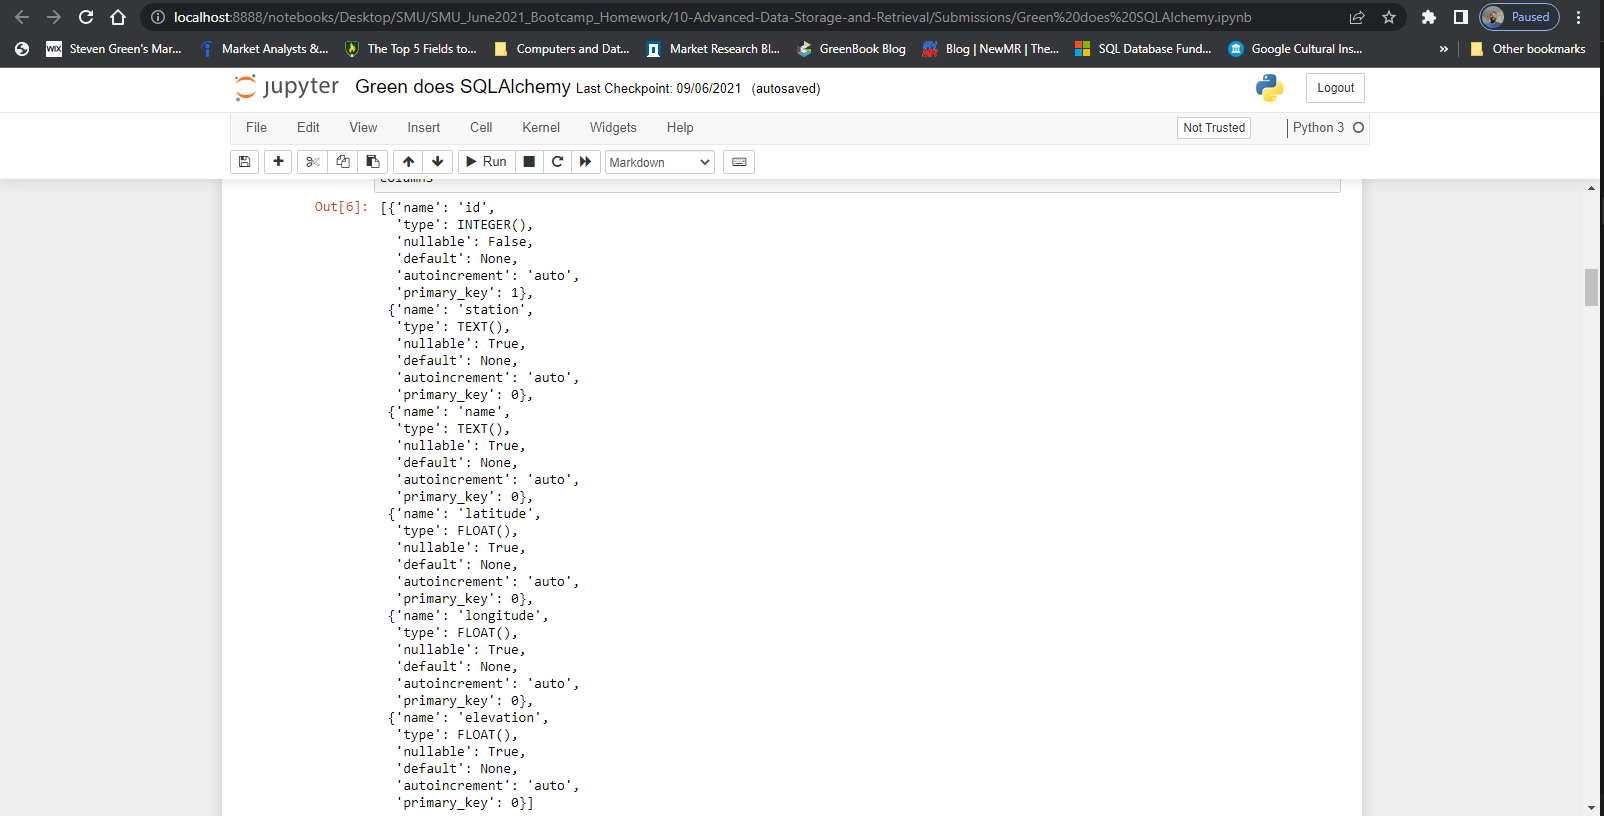
Task: Open the File menu
Action: [x=256, y=128]
